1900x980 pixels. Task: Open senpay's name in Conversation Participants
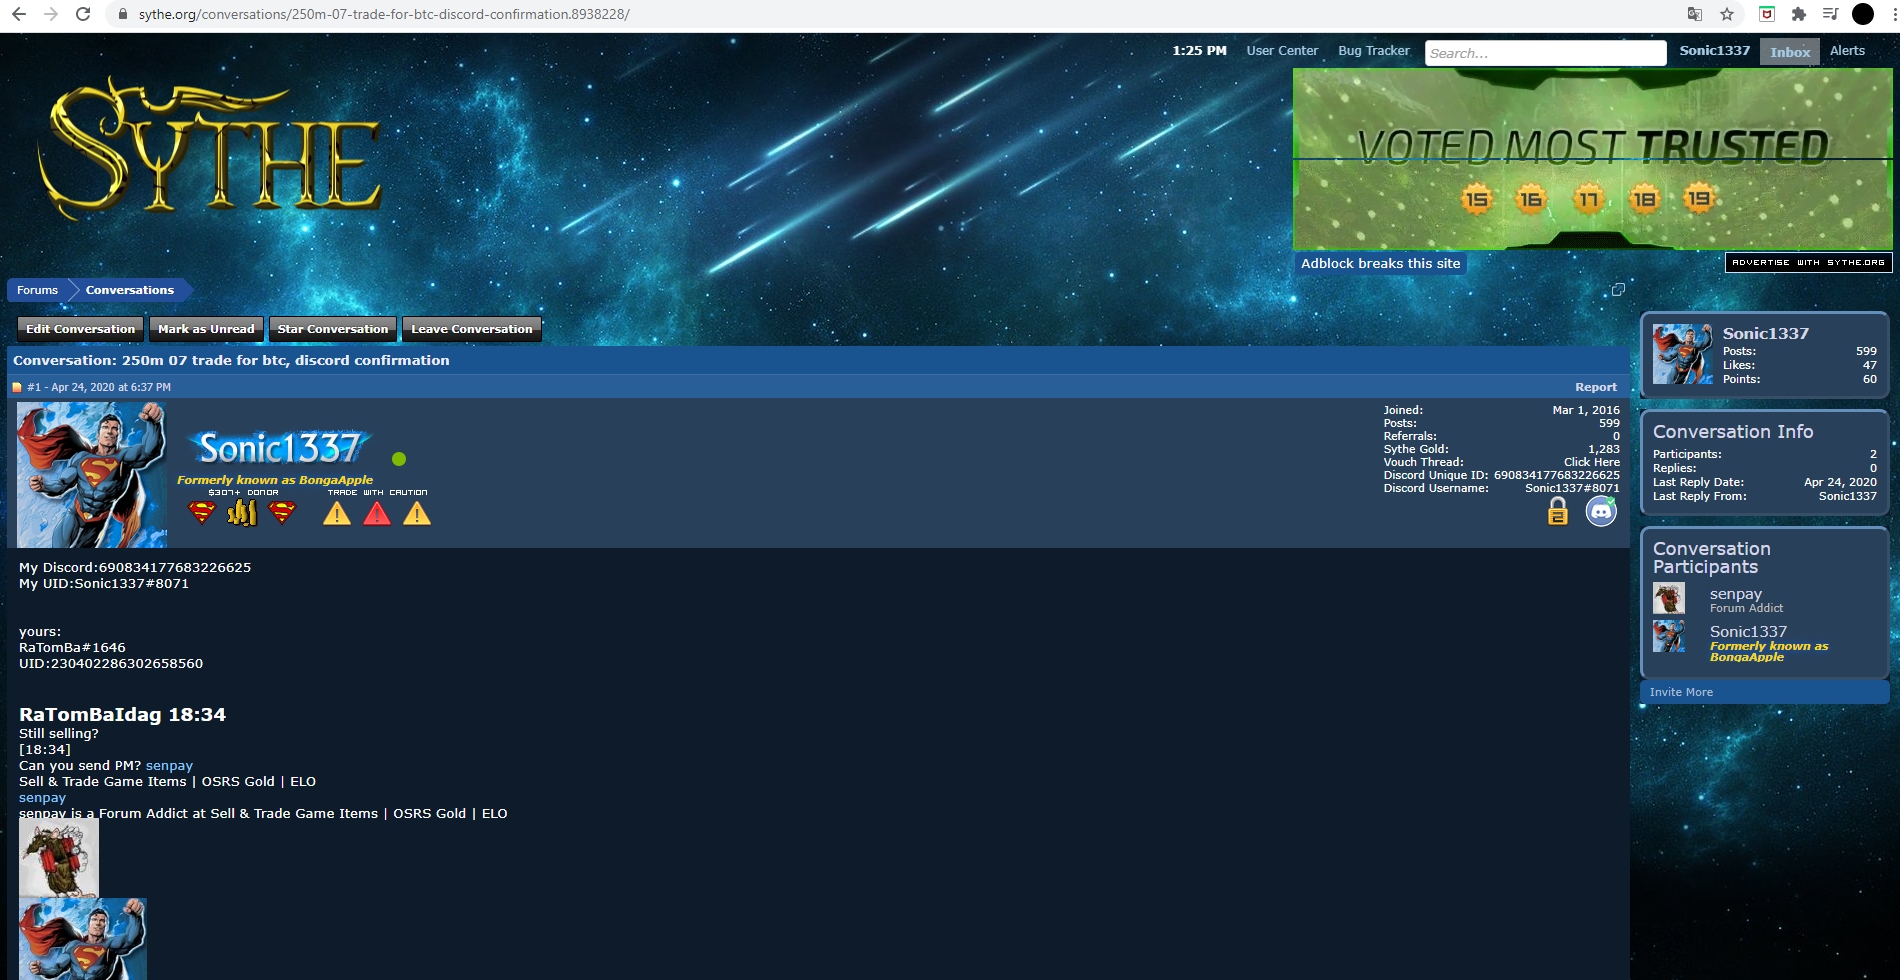[x=1736, y=594]
